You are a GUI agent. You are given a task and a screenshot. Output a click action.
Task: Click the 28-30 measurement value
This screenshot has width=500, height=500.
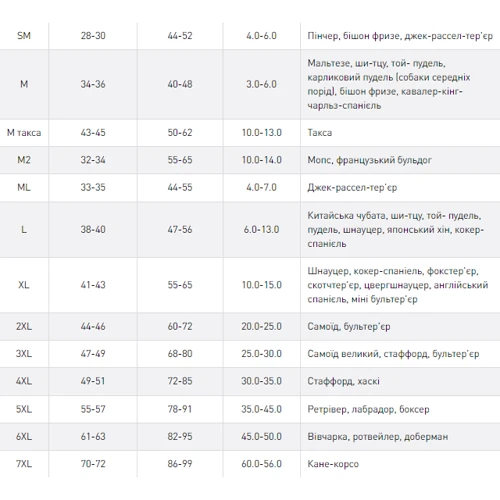point(93,36)
